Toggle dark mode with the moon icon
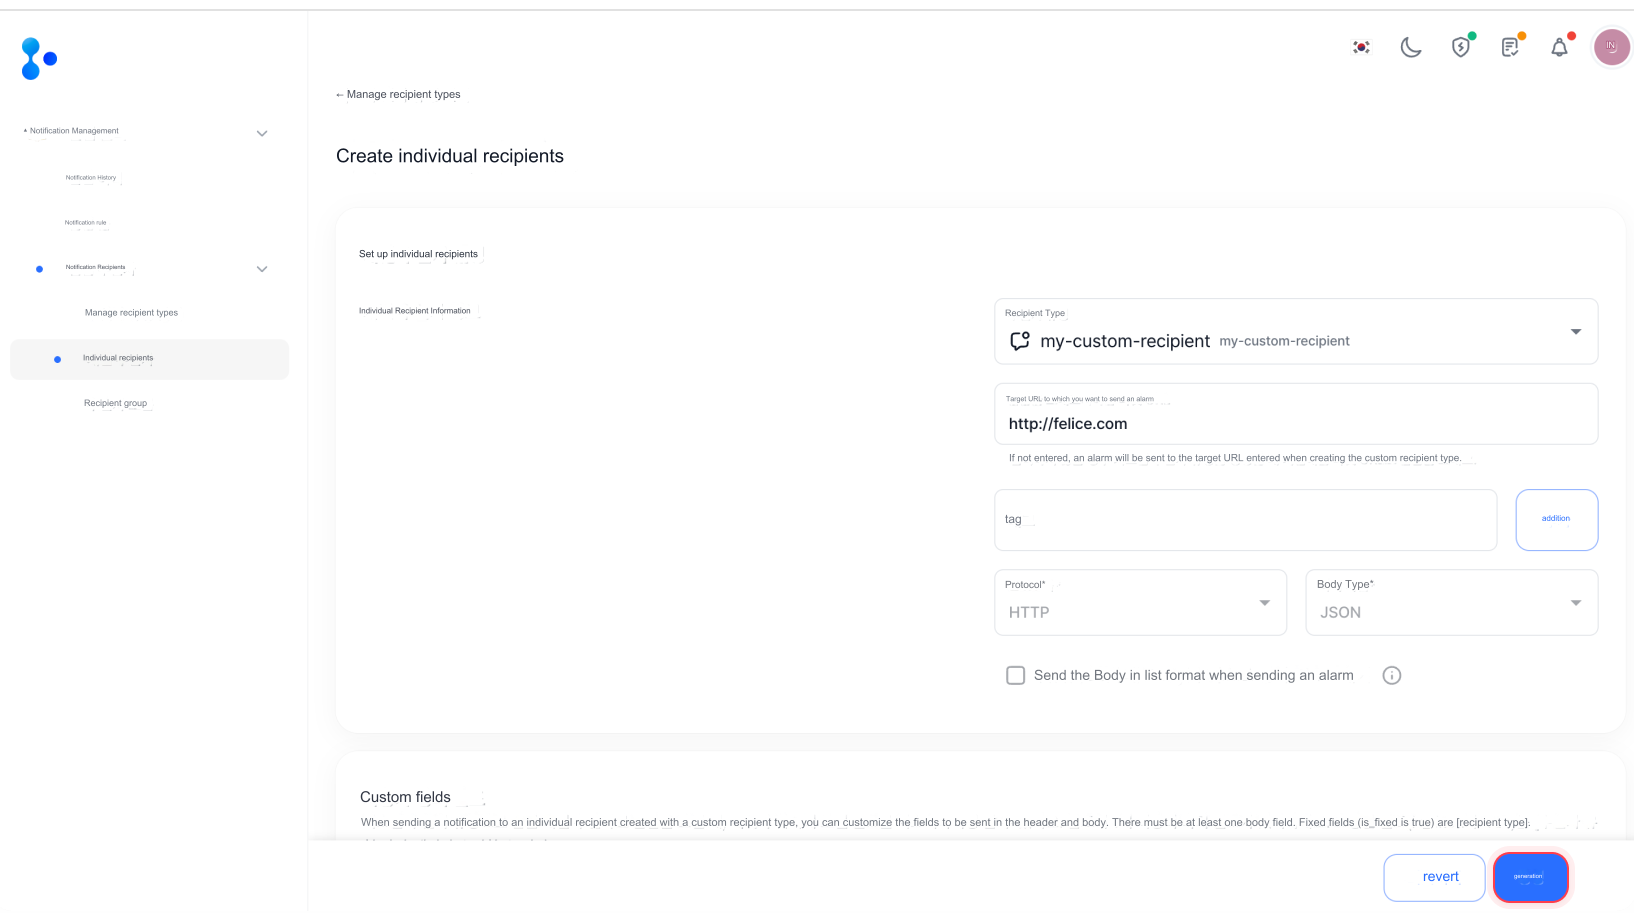This screenshot has width=1634, height=913. (1410, 46)
